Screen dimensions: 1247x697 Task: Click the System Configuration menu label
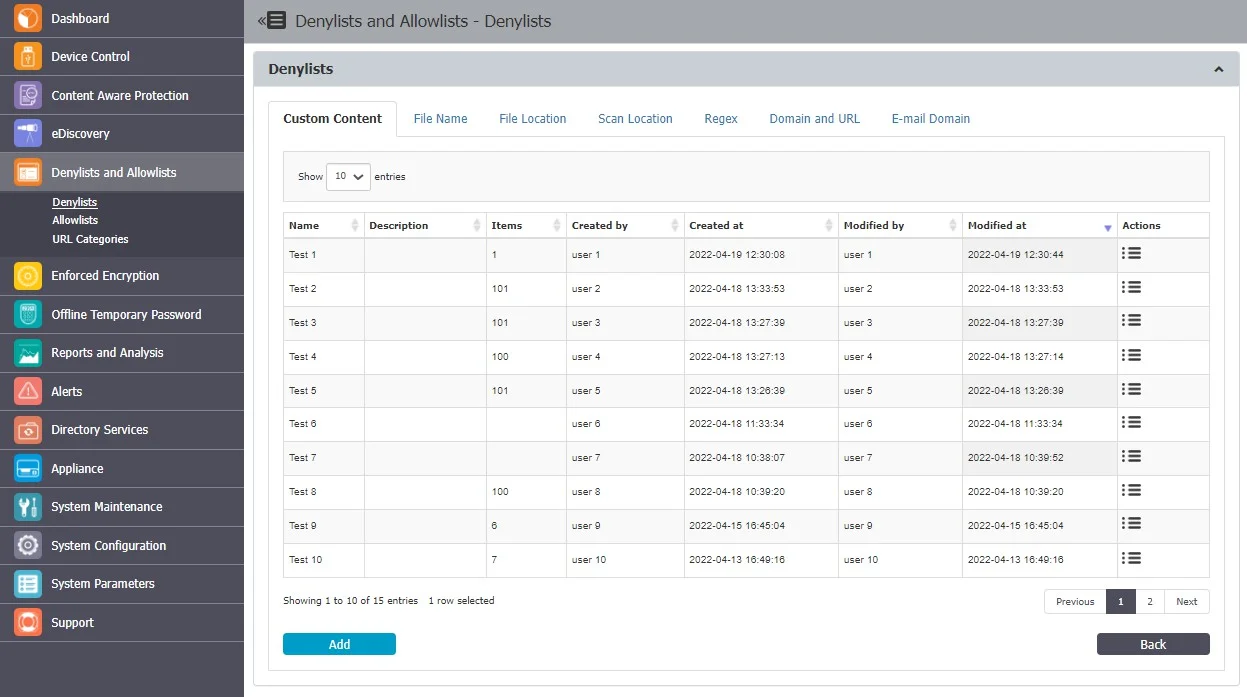[108, 545]
